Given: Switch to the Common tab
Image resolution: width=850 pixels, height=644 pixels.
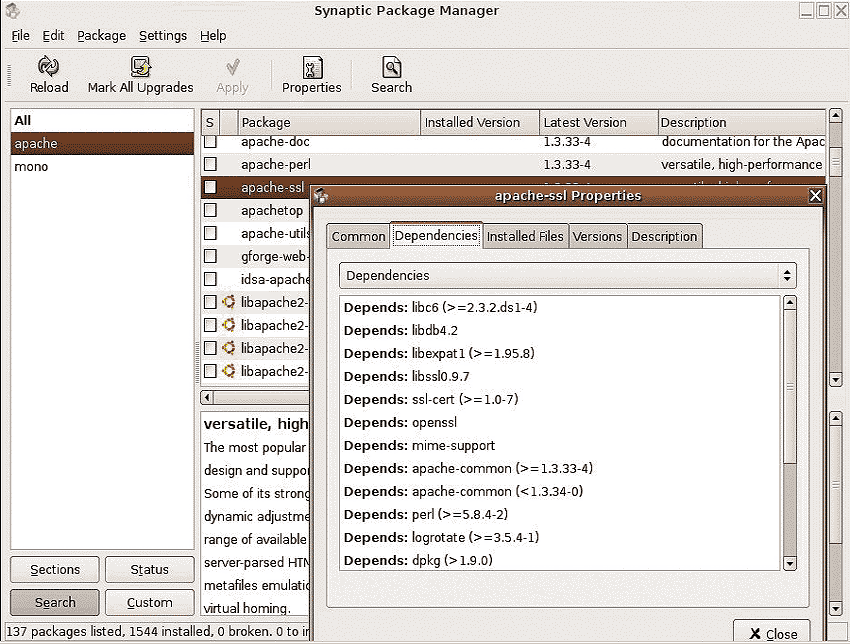Looking at the screenshot, I should coord(358,236).
